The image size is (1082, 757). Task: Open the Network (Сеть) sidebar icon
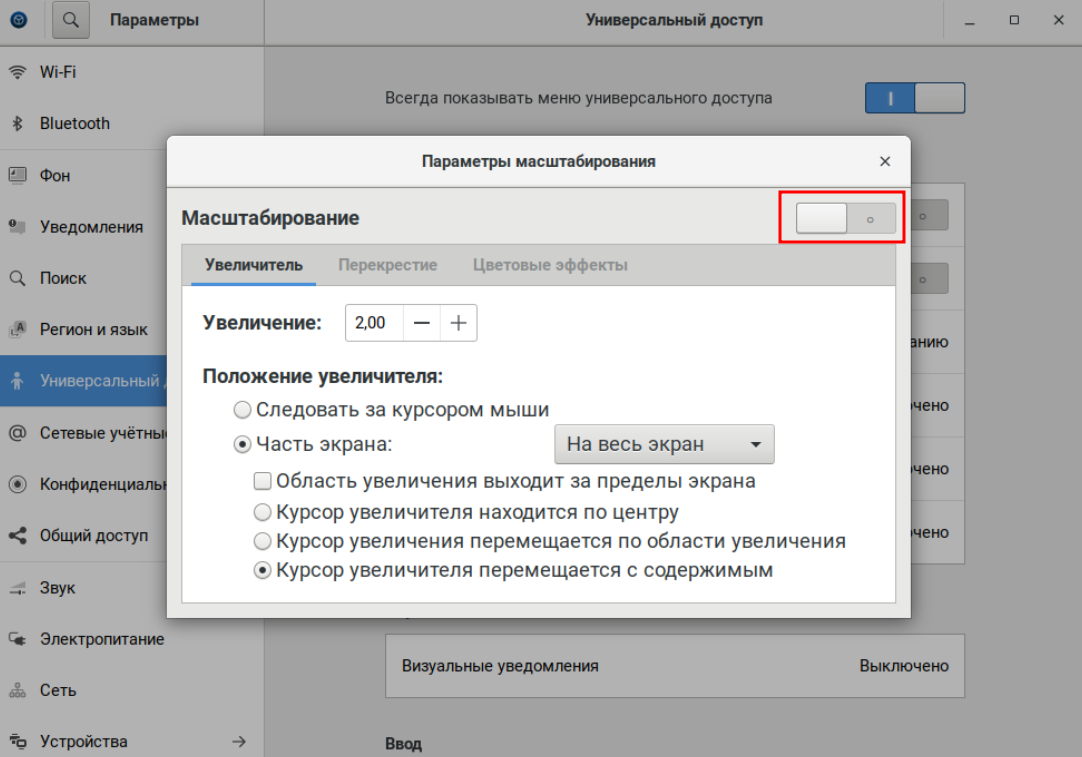[x=17, y=690]
